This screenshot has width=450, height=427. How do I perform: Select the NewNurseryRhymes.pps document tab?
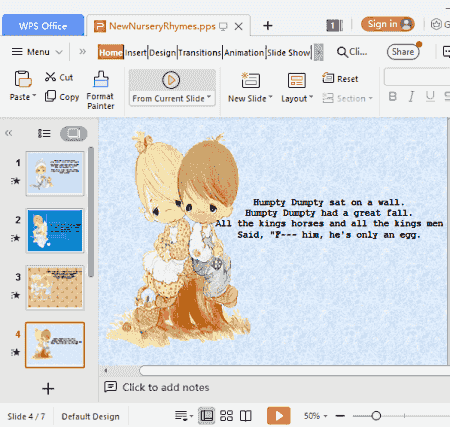(x=162, y=26)
